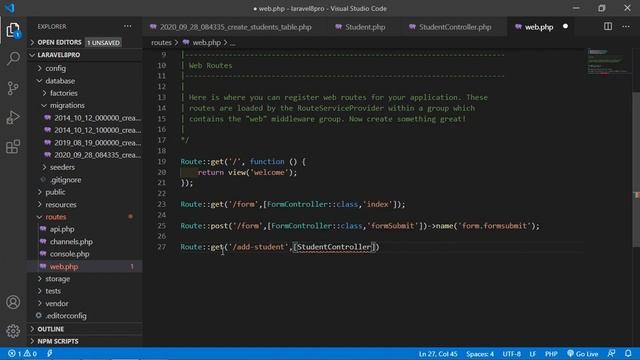Open the .editorconfig file
This screenshot has height=360, width=640.
click(66, 316)
